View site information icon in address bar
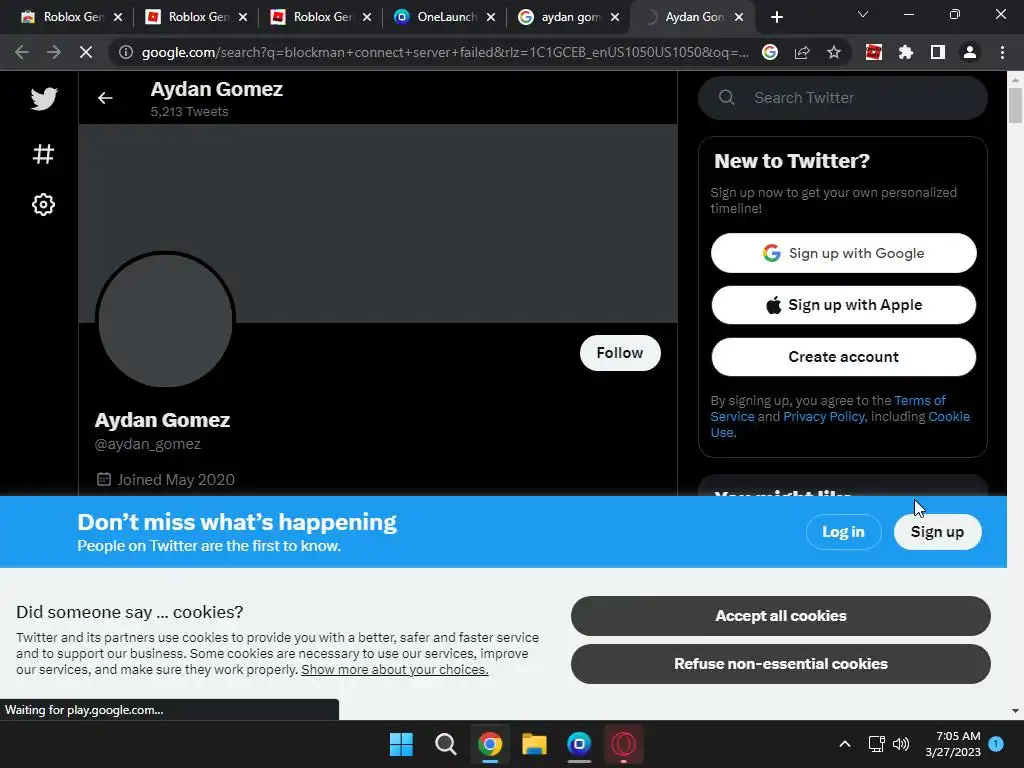Viewport: 1024px width, 768px height. pos(125,52)
